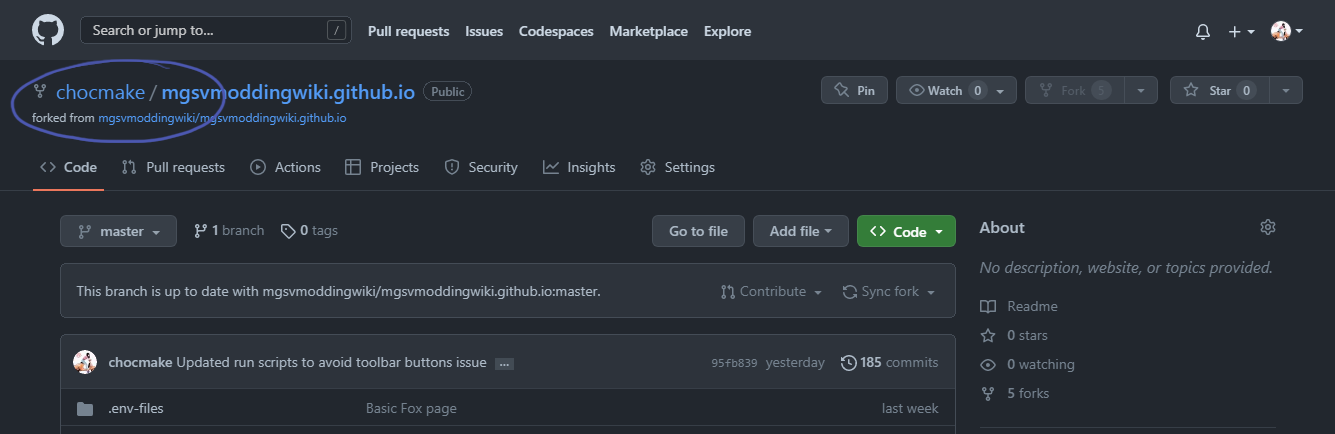The image size is (1335, 434).
Task: Click the "yesterday" commit timestamp
Action: tap(795, 363)
